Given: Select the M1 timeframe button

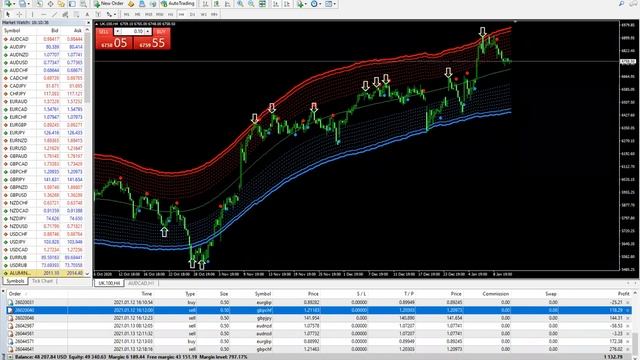Looking at the screenshot, I should pyautogui.click(x=127, y=14).
